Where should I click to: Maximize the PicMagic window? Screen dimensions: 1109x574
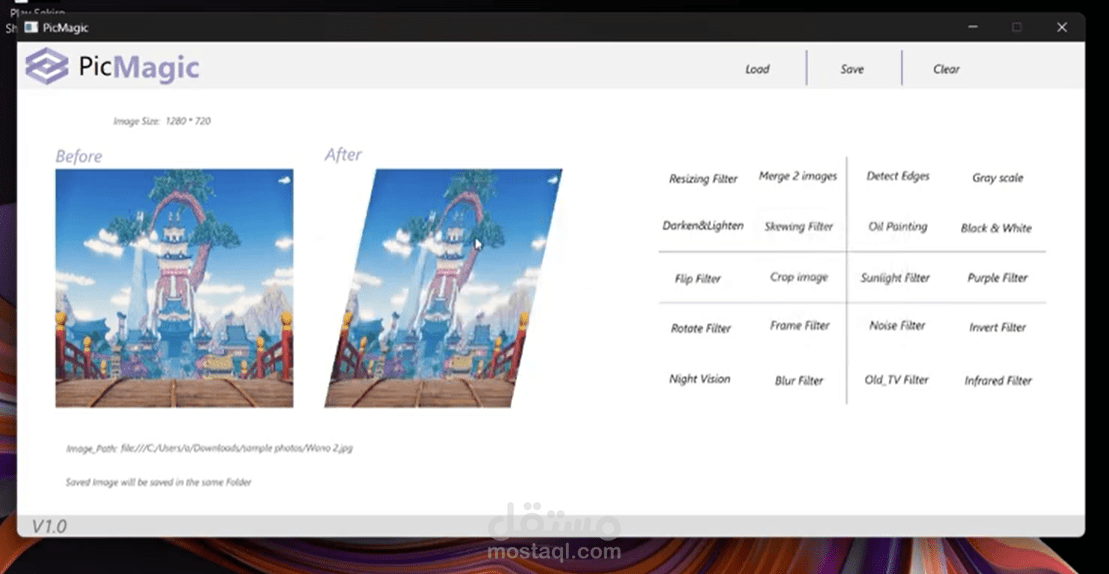coord(1016,27)
